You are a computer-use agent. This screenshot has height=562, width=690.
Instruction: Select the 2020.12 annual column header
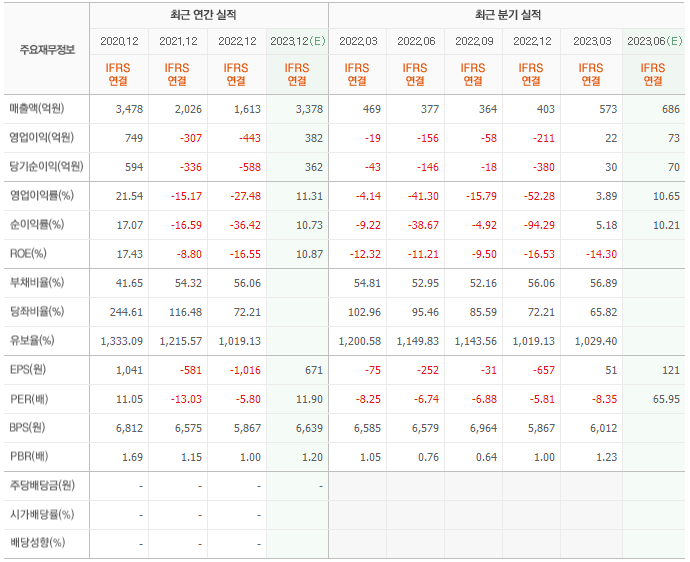(x=119, y=41)
